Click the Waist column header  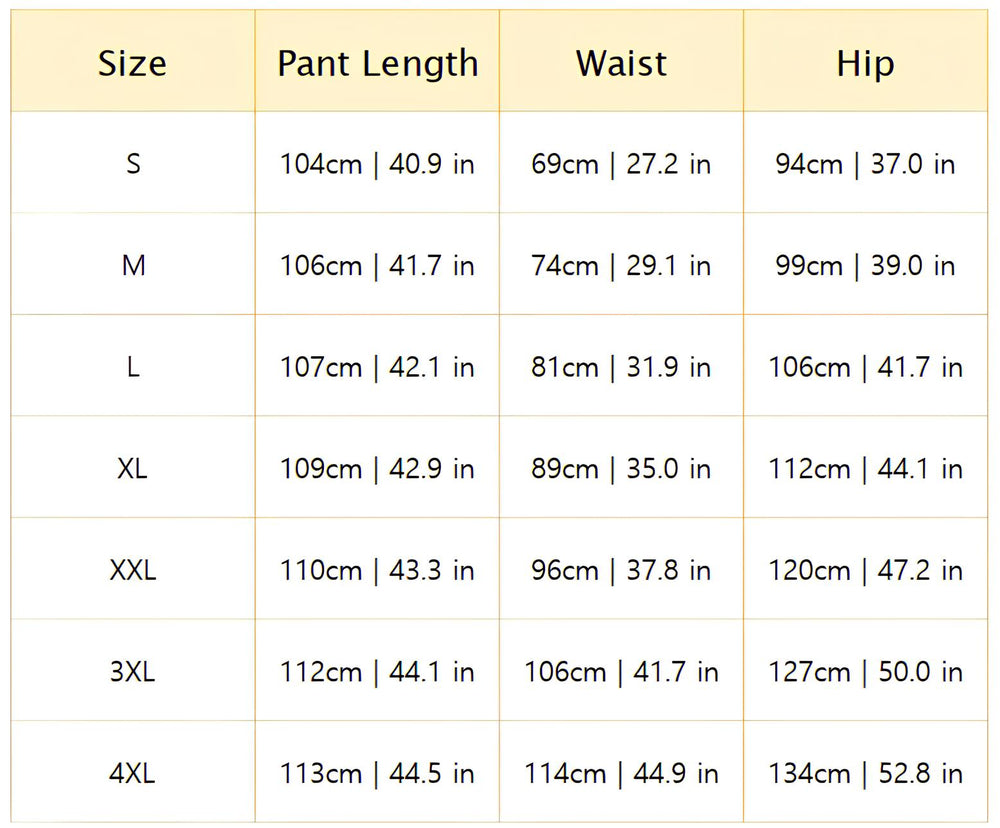coord(621,64)
